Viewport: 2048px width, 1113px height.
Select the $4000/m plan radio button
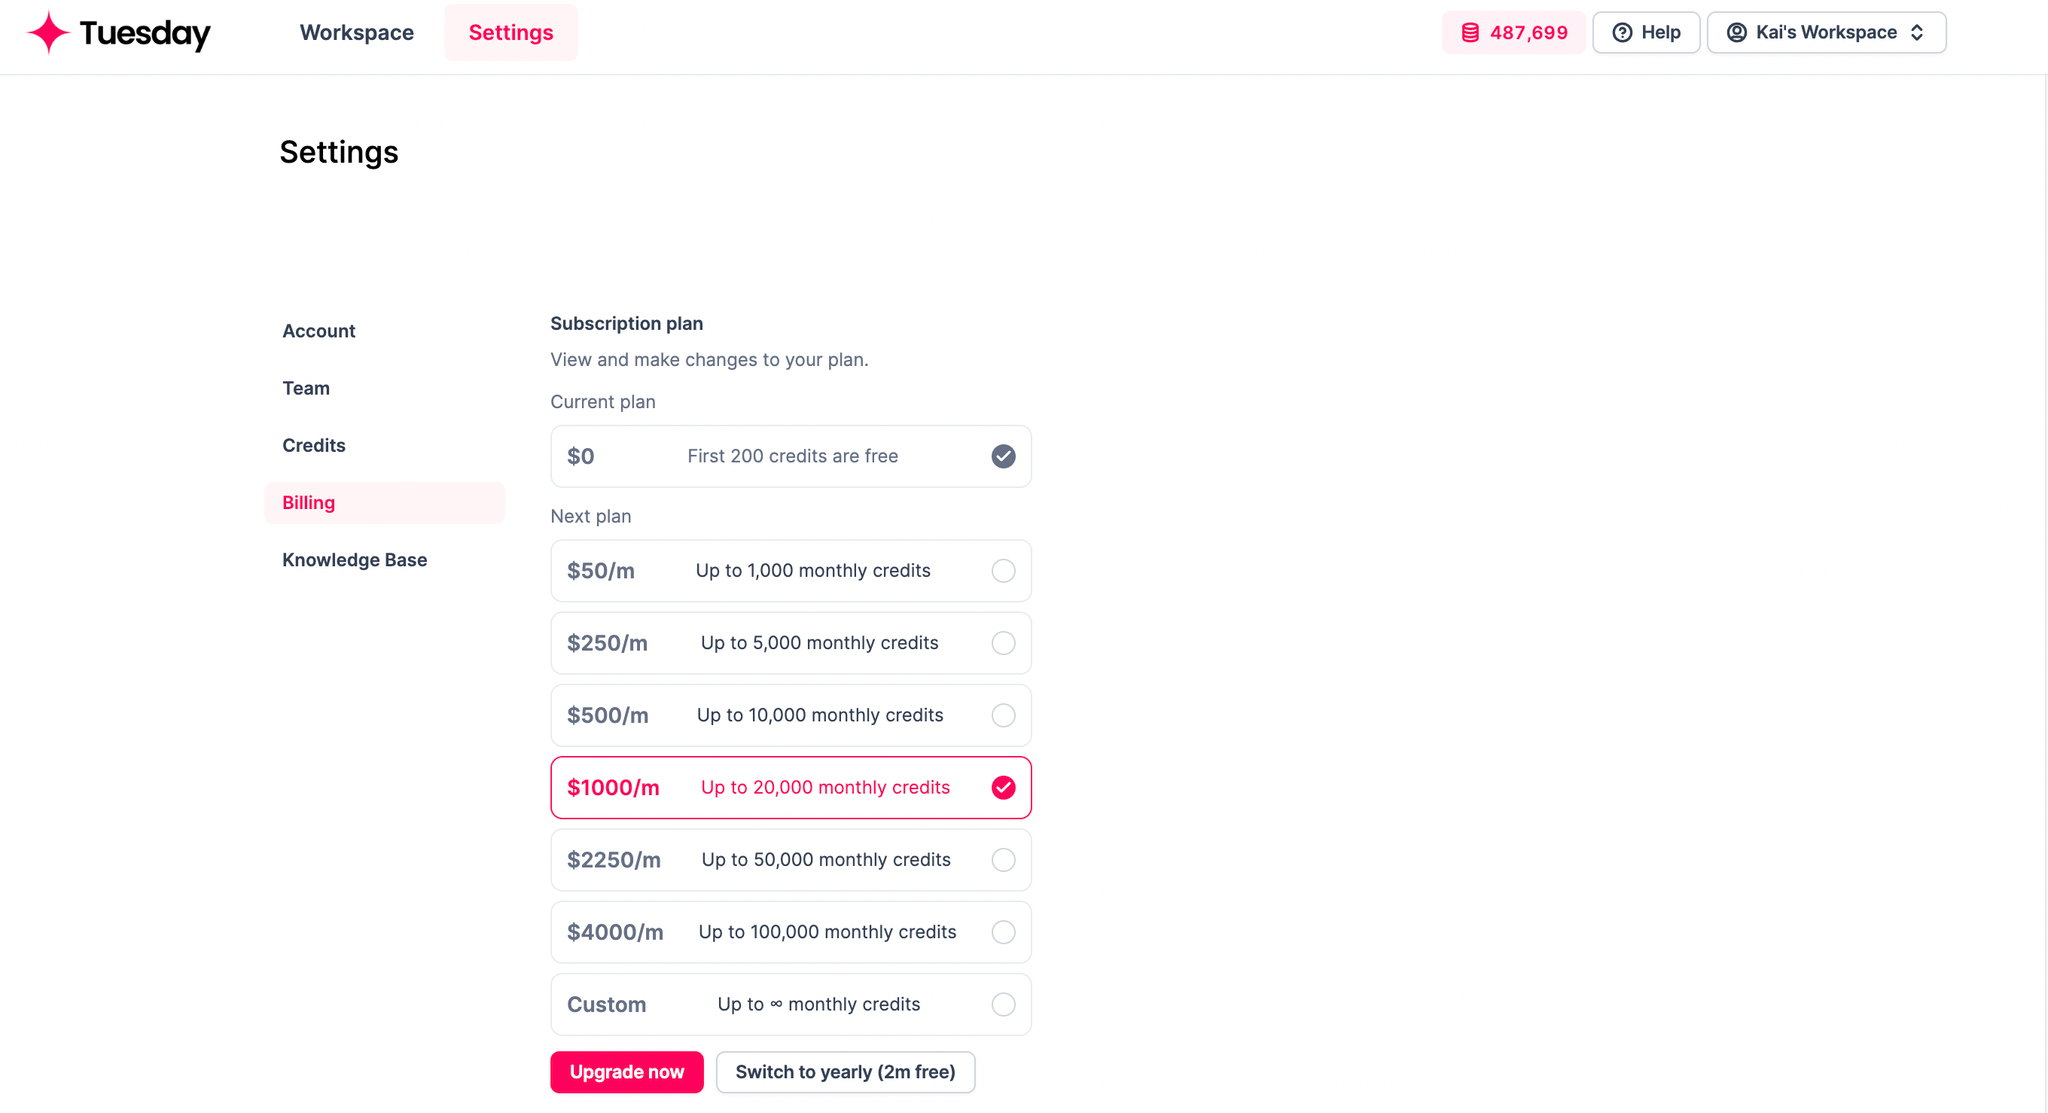tap(1003, 932)
